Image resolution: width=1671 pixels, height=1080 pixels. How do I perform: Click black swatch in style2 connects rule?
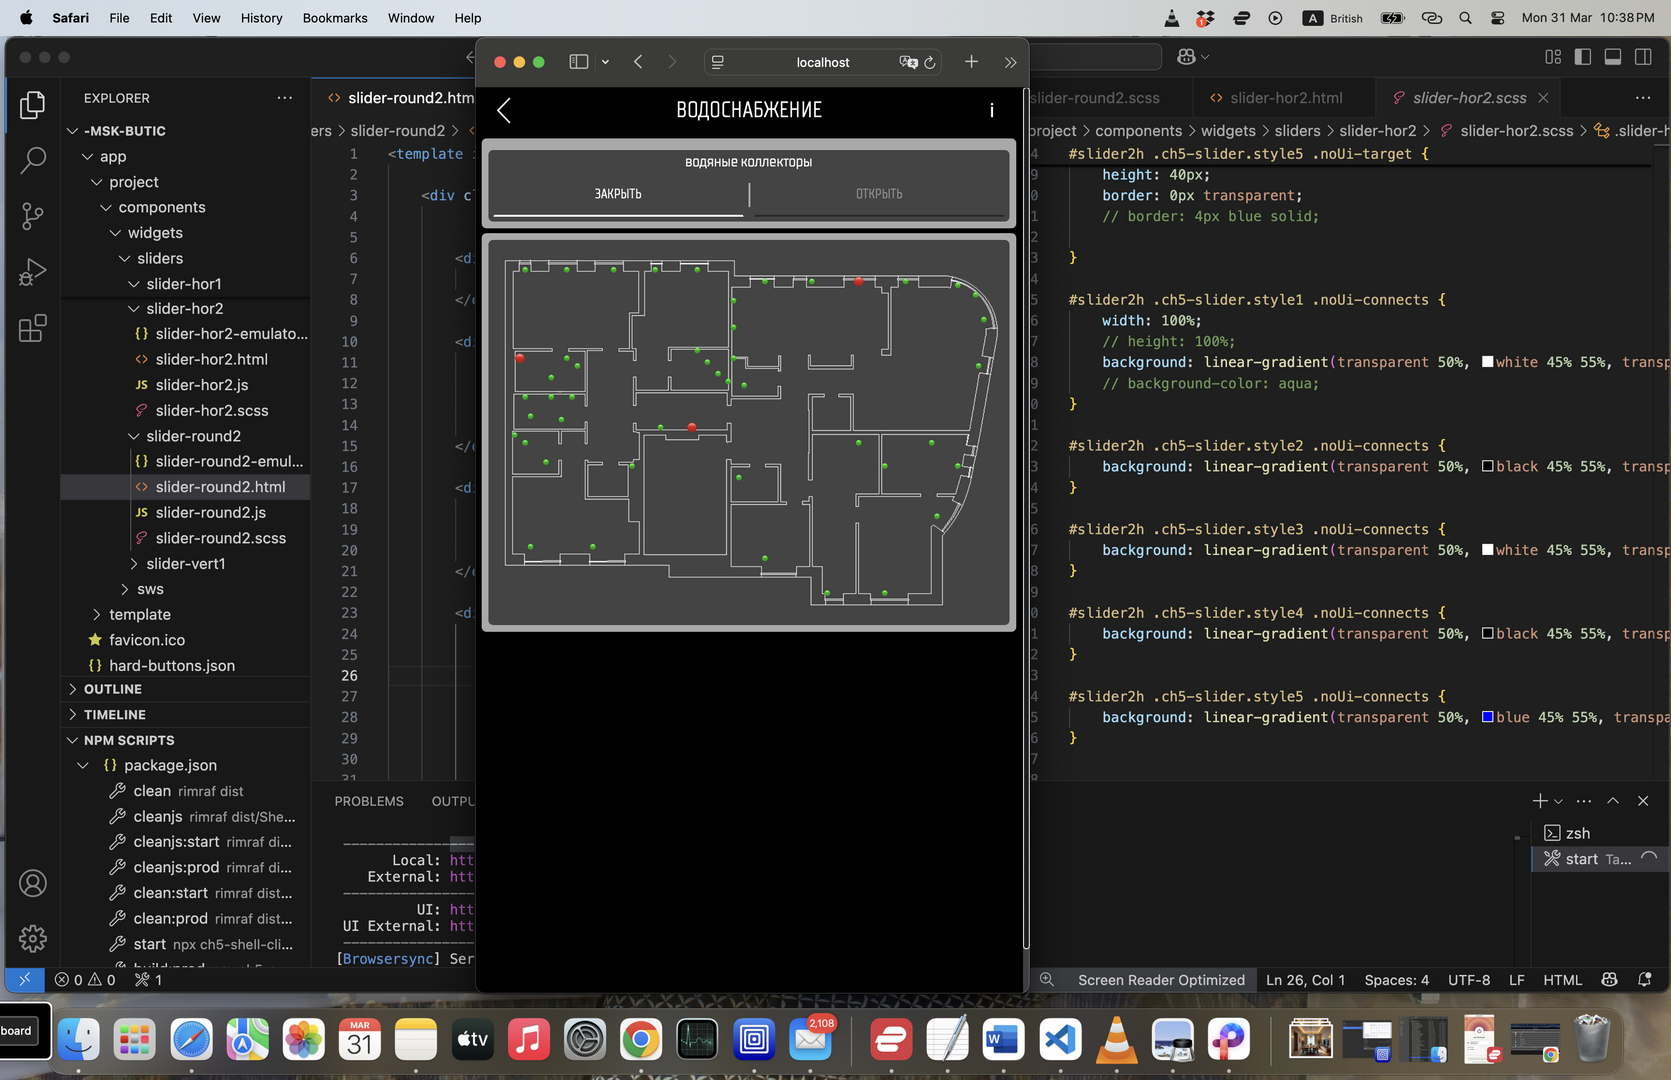click(1487, 466)
